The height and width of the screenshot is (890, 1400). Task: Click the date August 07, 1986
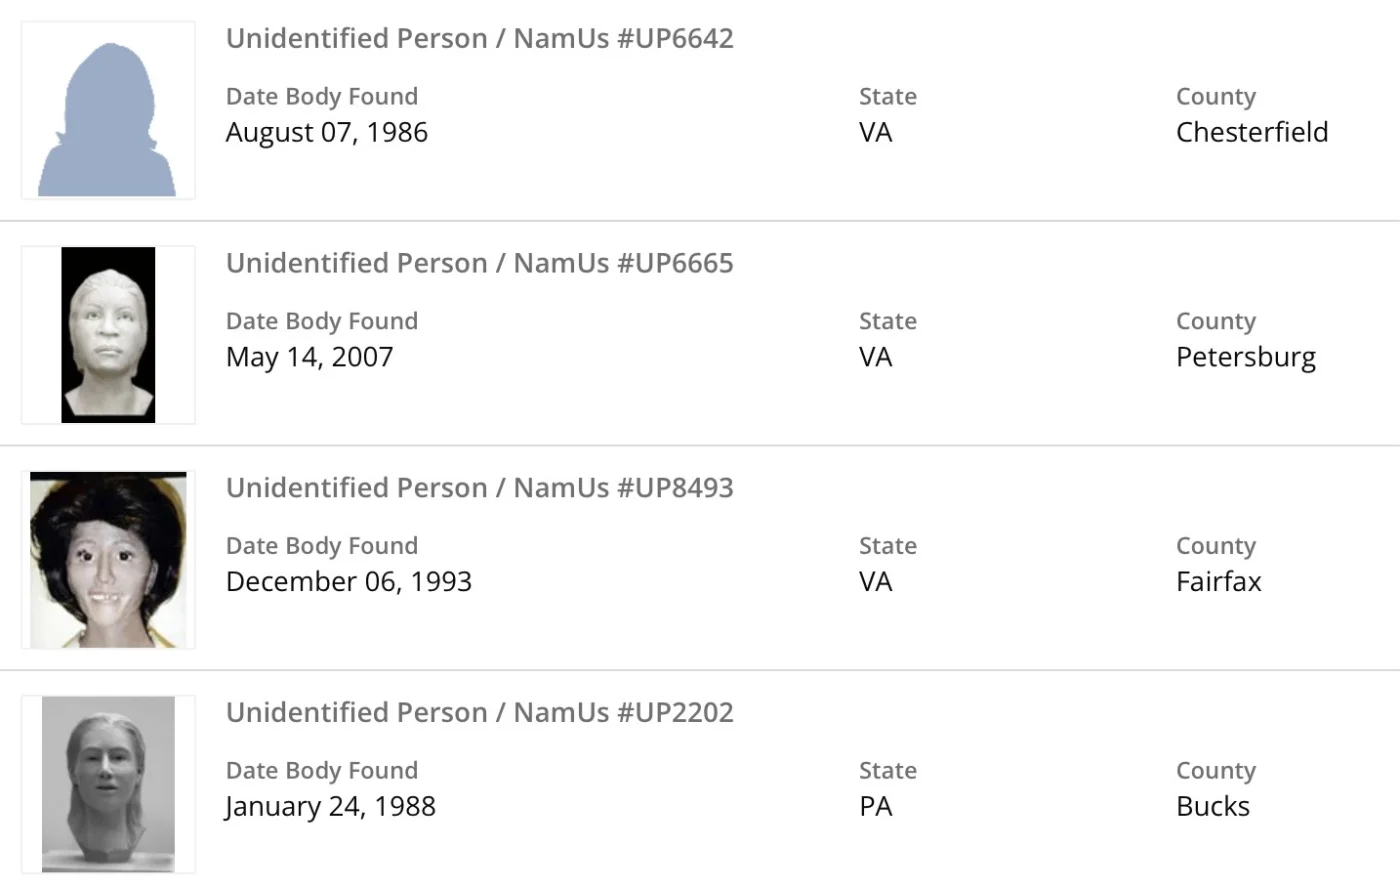pos(327,132)
